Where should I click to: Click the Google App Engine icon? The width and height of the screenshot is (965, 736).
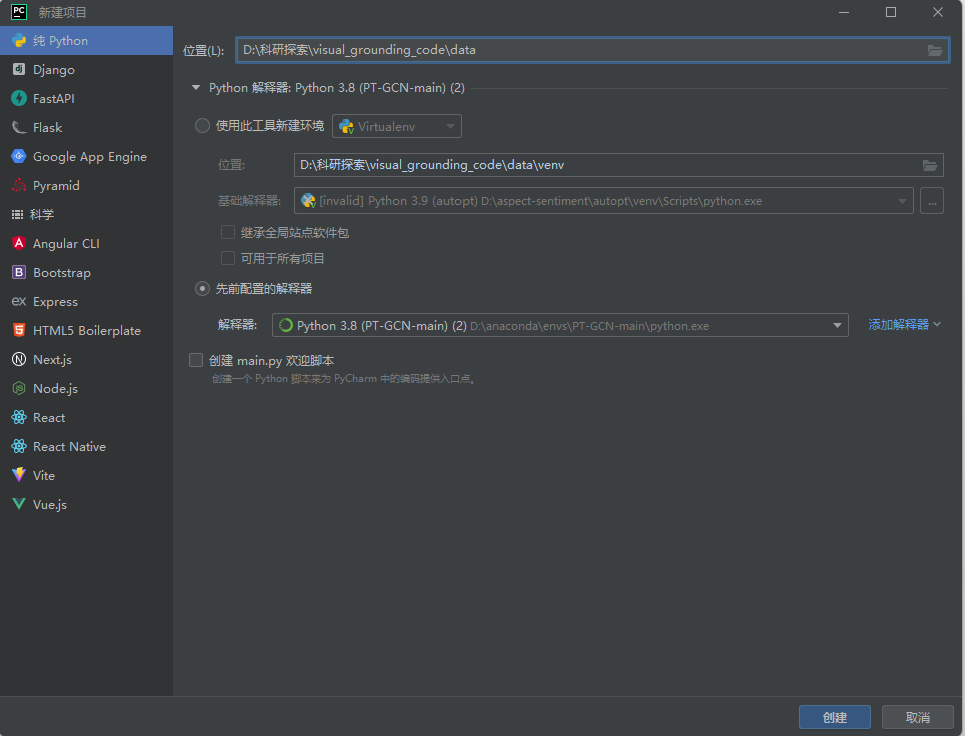[19, 156]
